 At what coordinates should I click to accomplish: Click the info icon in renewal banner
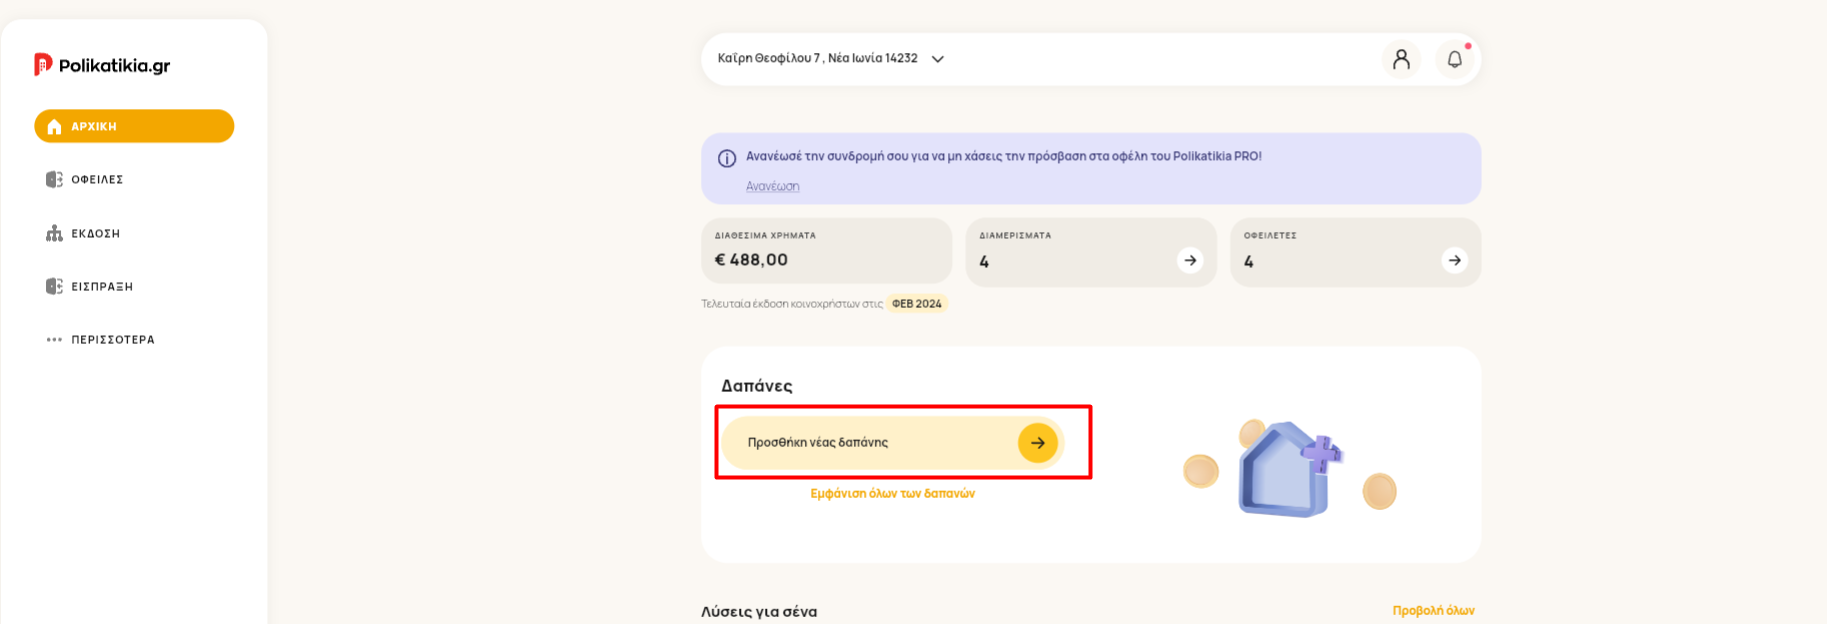[x=727, y=158]
